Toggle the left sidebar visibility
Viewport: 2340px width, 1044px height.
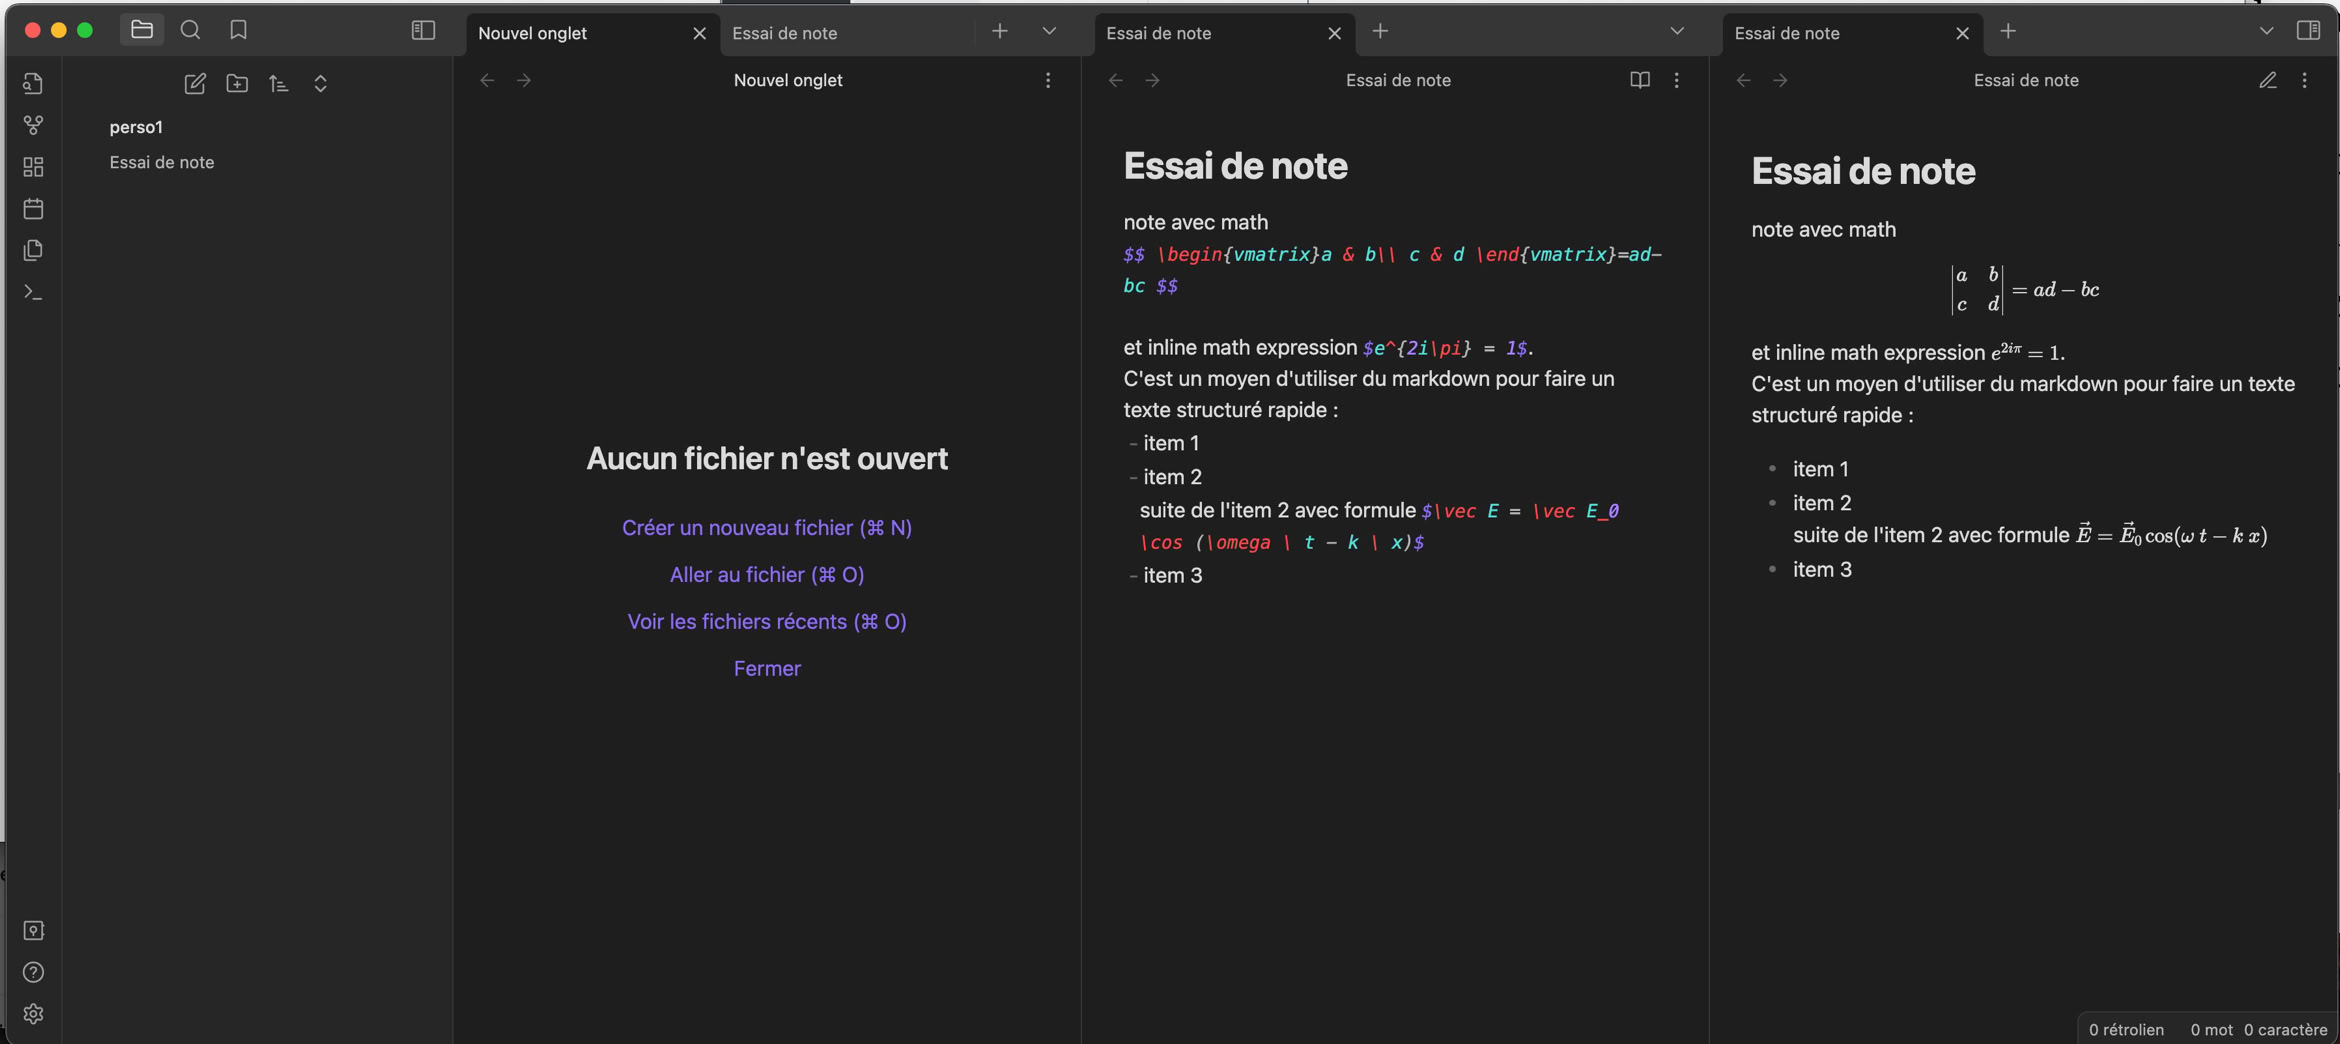[423, 30]
